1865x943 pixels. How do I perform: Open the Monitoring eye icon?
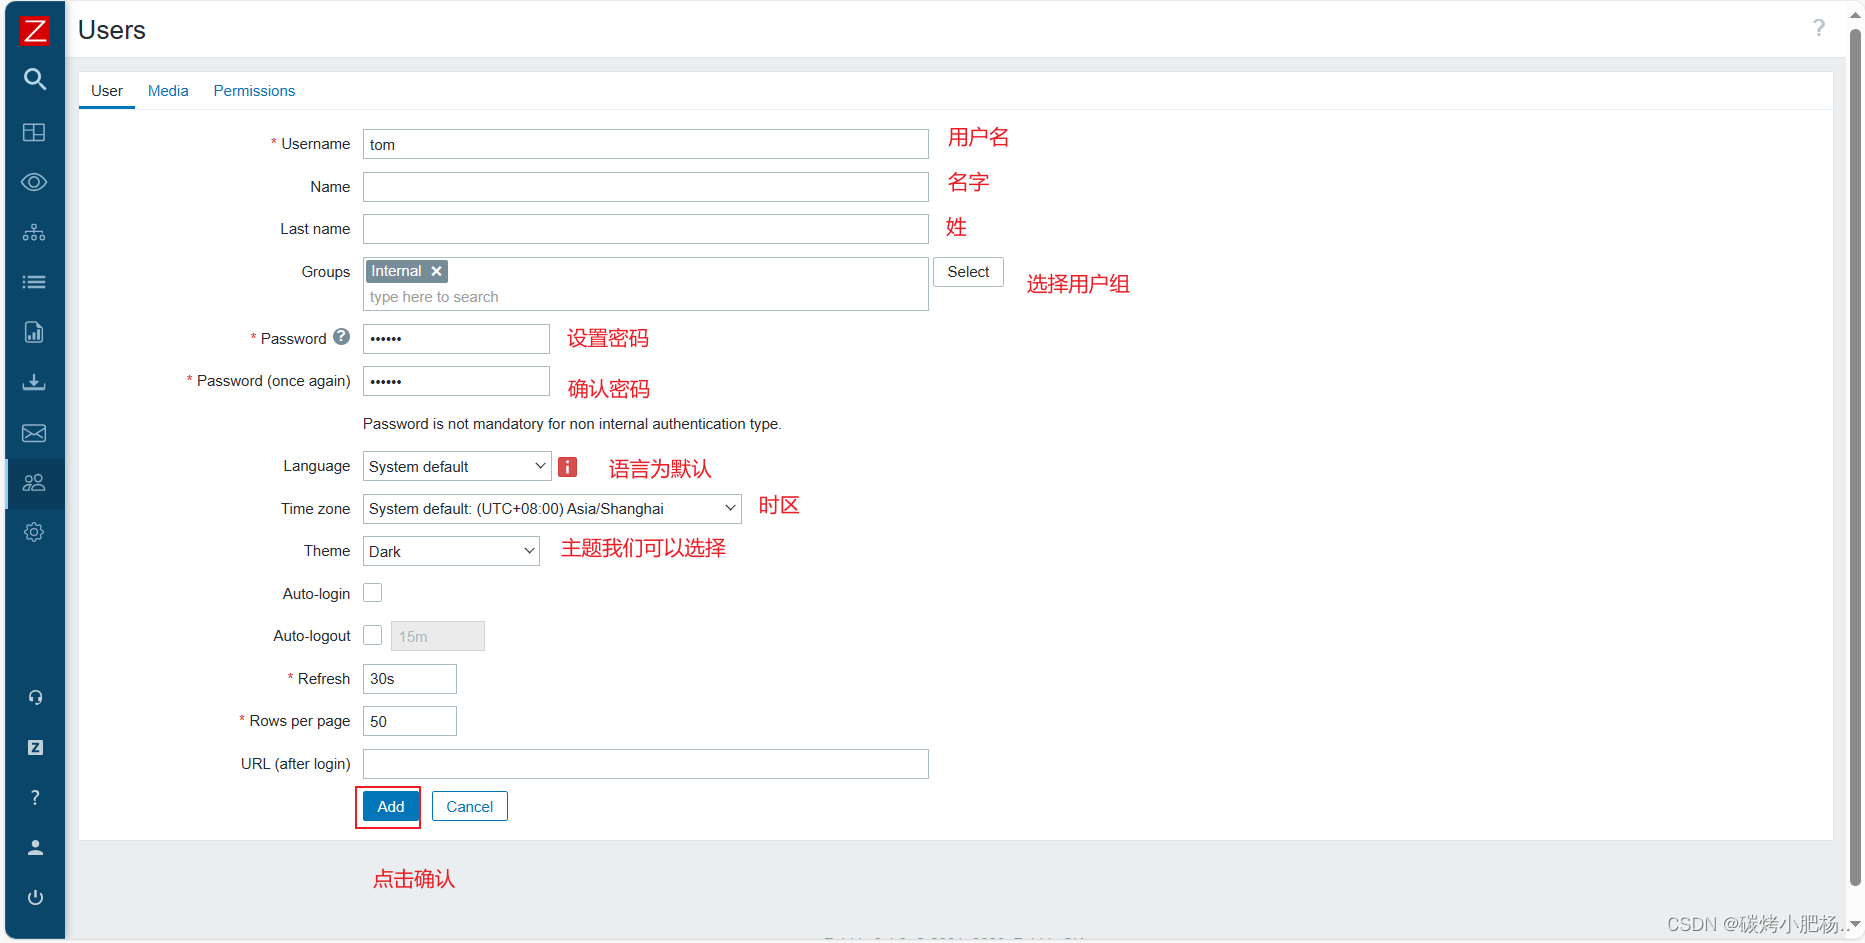34,182
